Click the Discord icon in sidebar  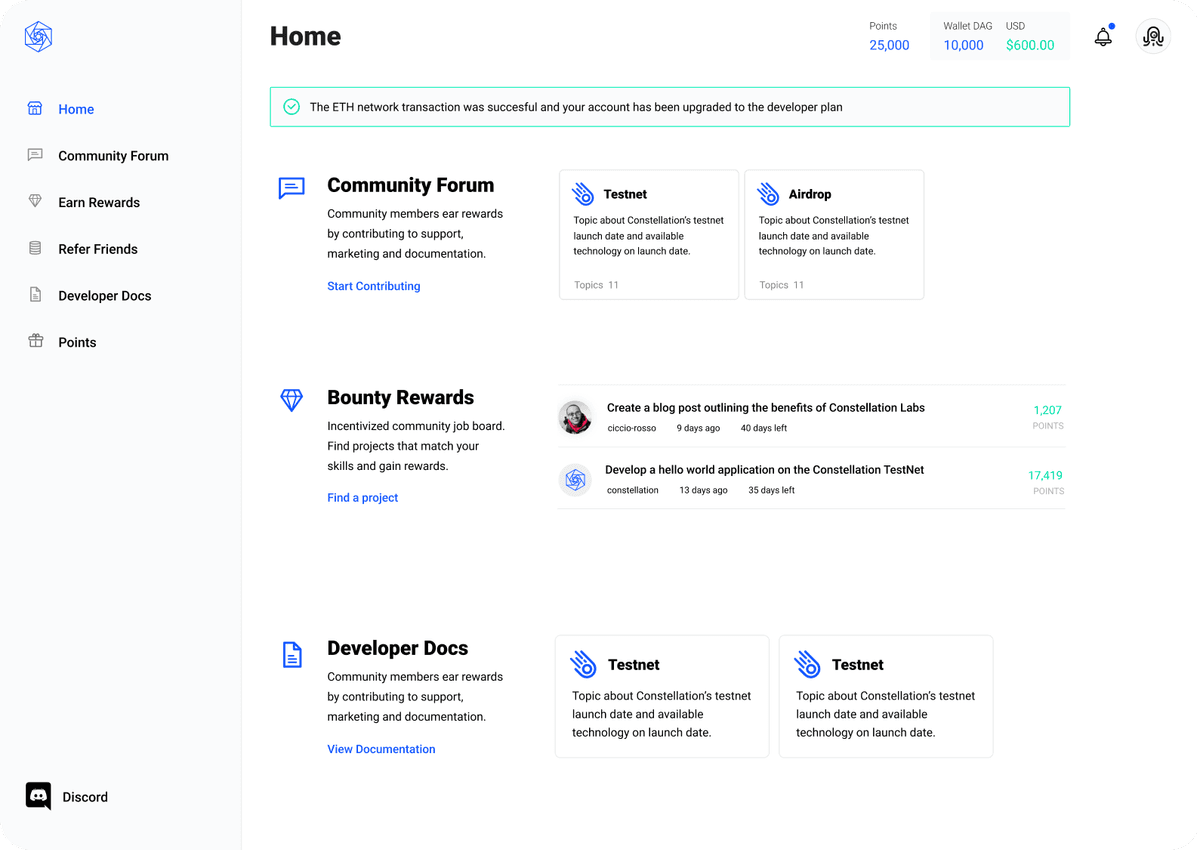click(38, 796)
